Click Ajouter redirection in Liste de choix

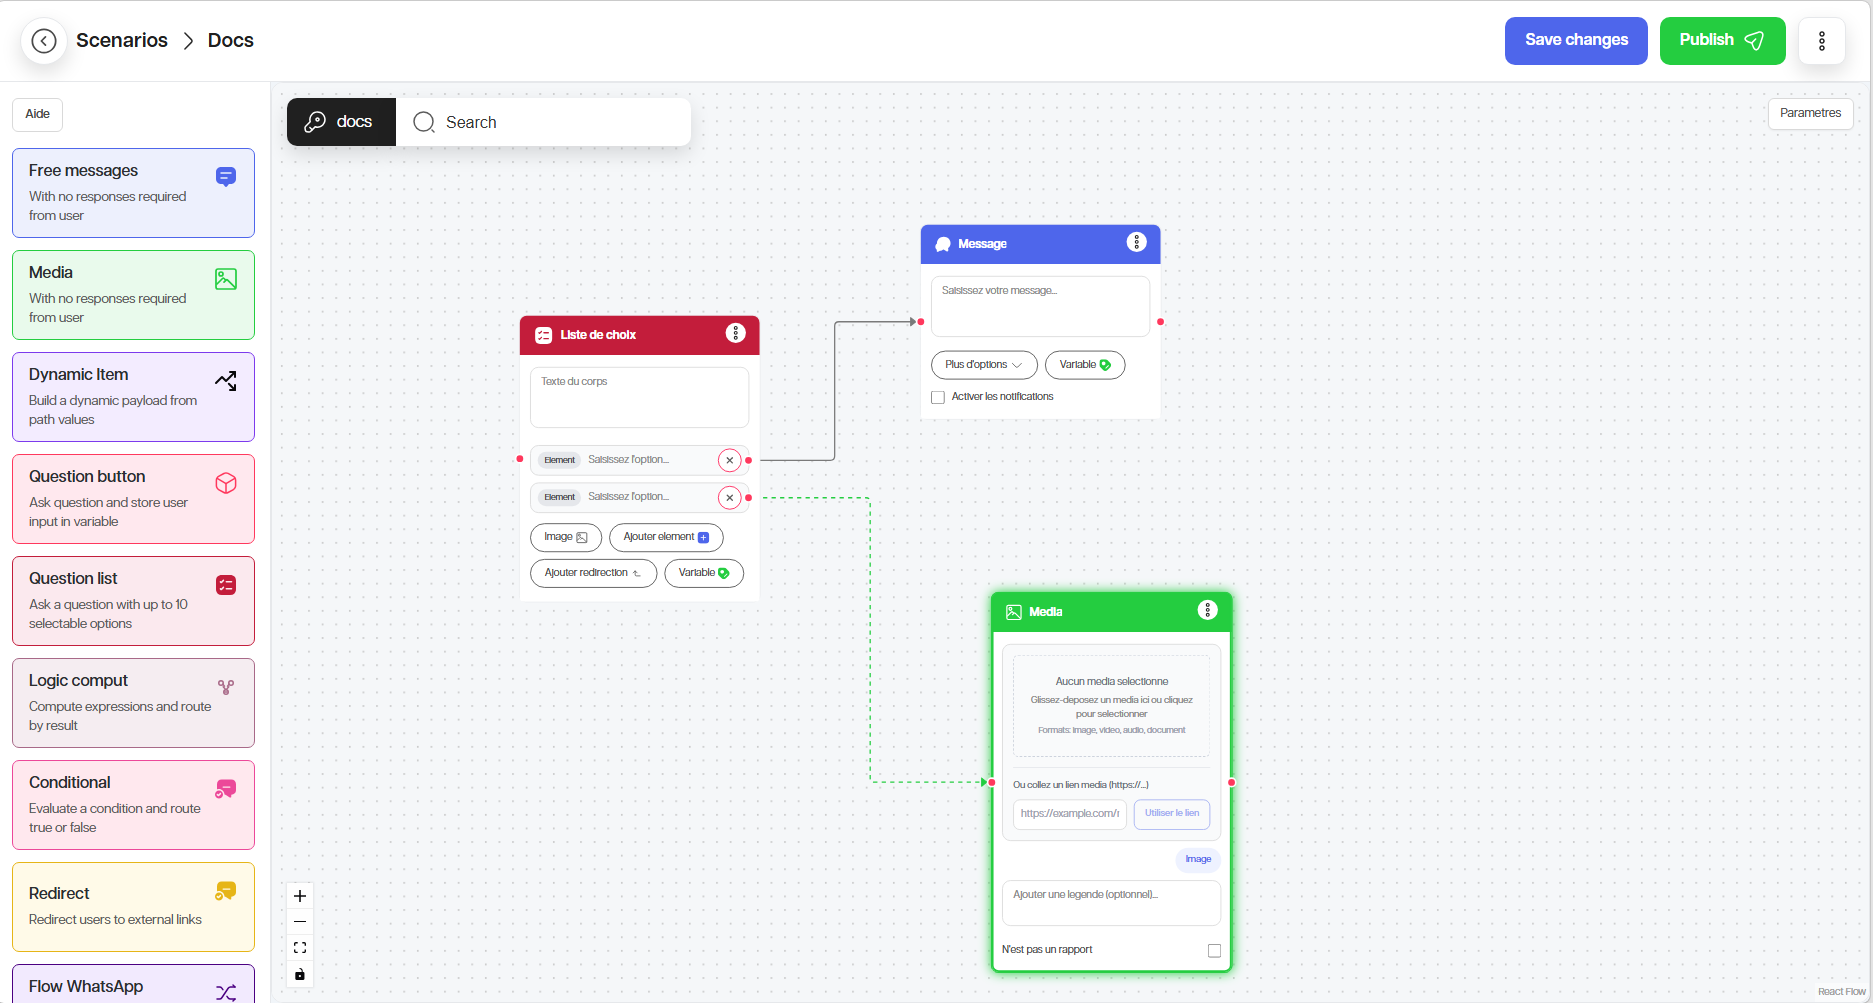point(593,573)
